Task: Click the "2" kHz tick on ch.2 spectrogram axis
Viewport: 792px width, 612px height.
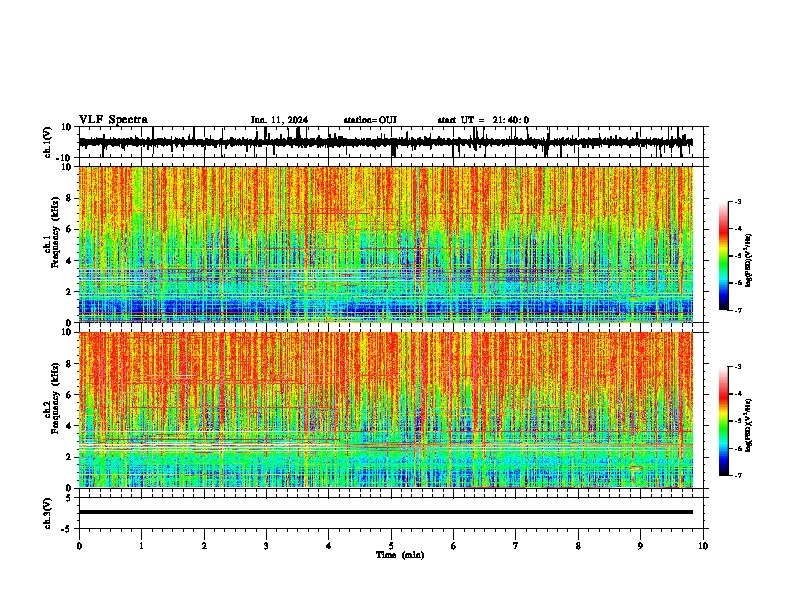Action: click(x=70, y=457)
